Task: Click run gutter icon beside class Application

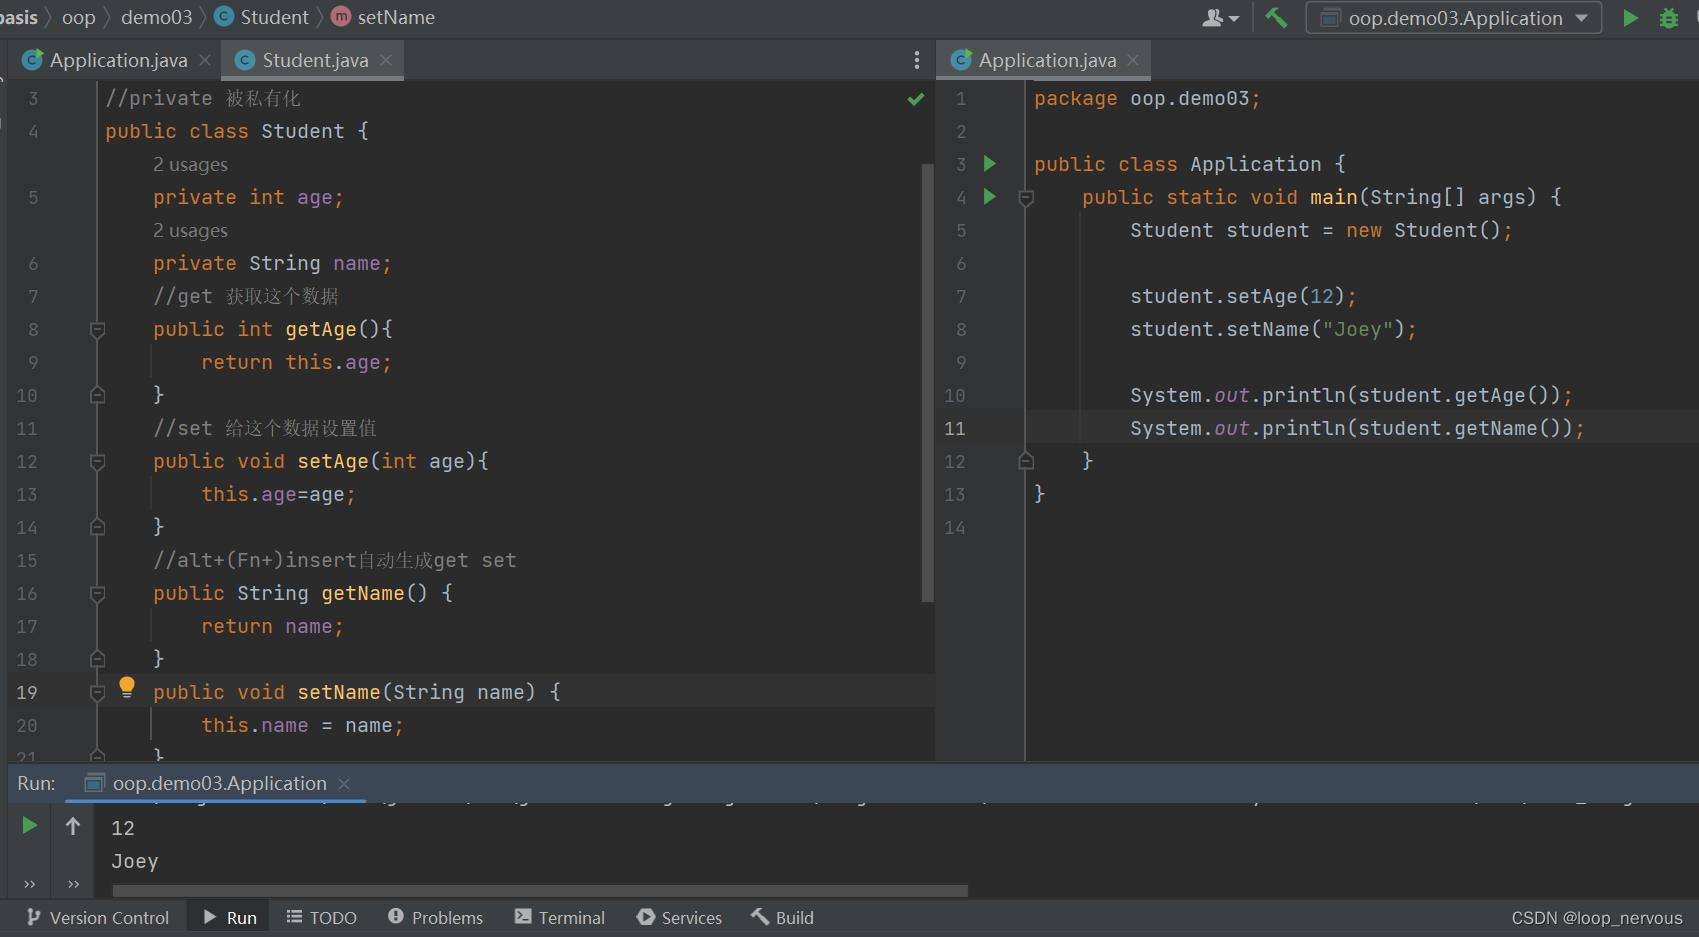Action: (x=989, y=163)
